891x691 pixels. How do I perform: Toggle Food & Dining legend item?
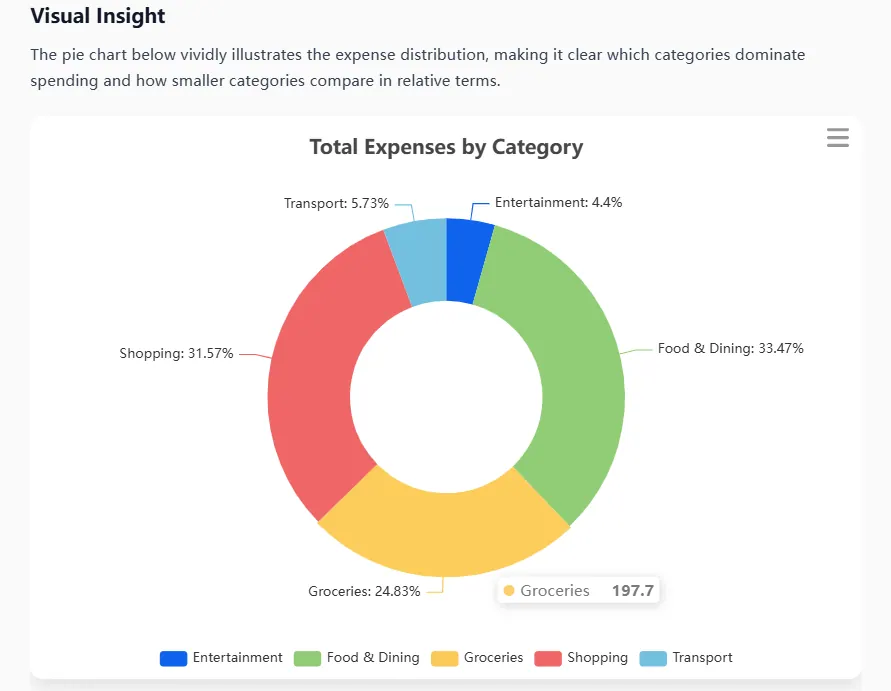tap(356, 658)
